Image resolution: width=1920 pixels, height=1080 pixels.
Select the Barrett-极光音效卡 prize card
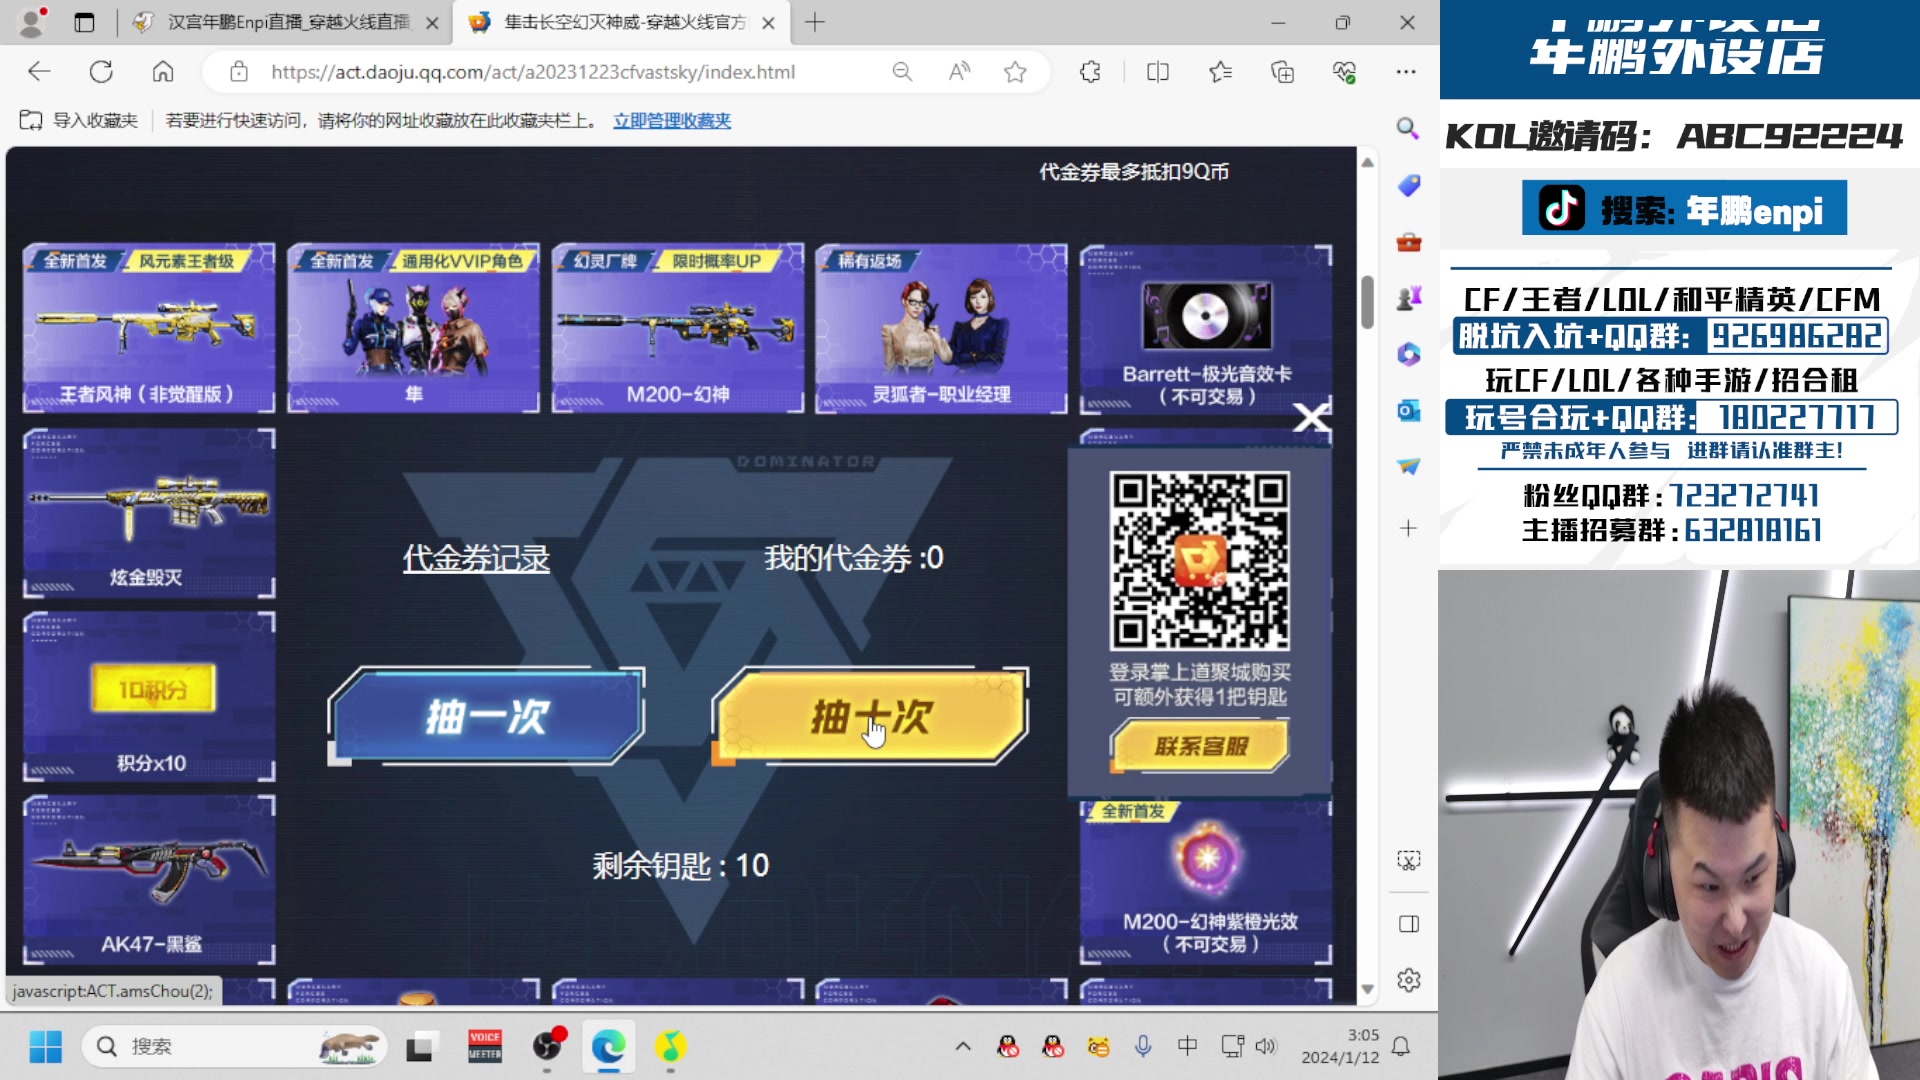coord(1206,328)
